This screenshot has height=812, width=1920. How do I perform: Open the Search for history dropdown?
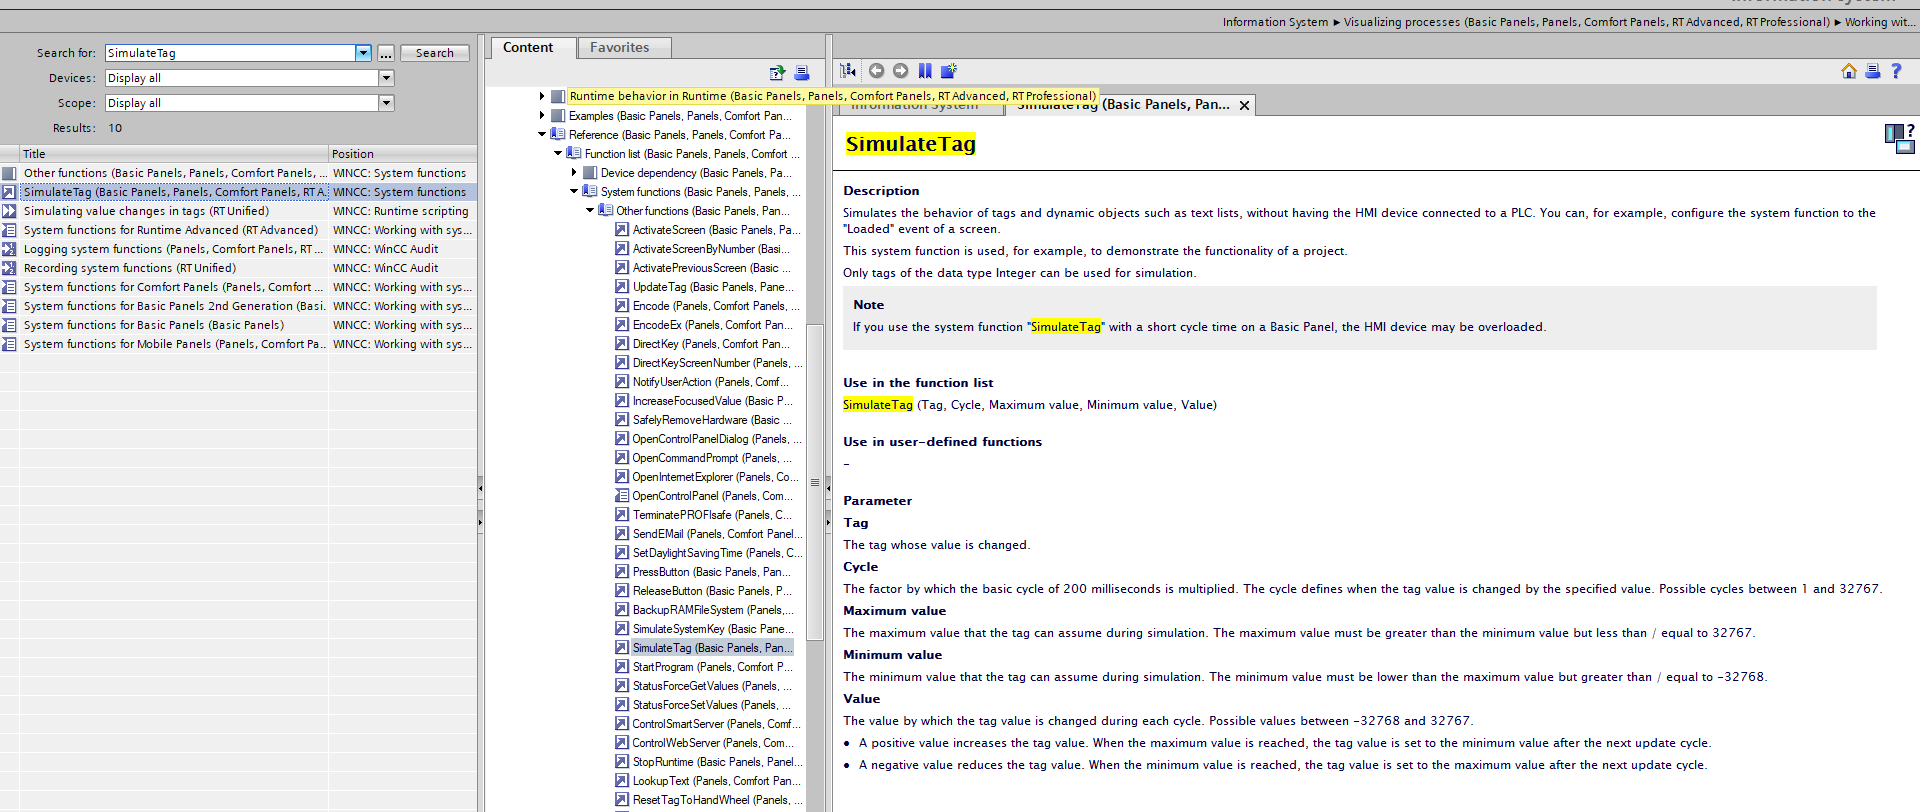point(363,53)
